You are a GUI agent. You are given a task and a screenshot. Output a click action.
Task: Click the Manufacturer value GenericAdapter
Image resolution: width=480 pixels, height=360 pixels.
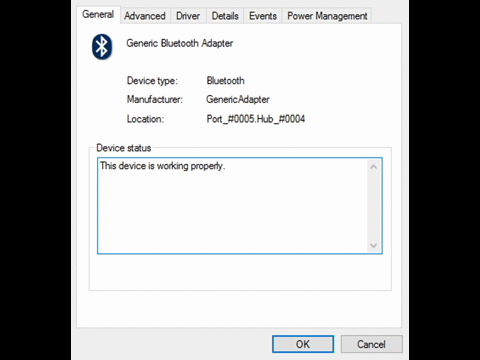tap(238, 99)
